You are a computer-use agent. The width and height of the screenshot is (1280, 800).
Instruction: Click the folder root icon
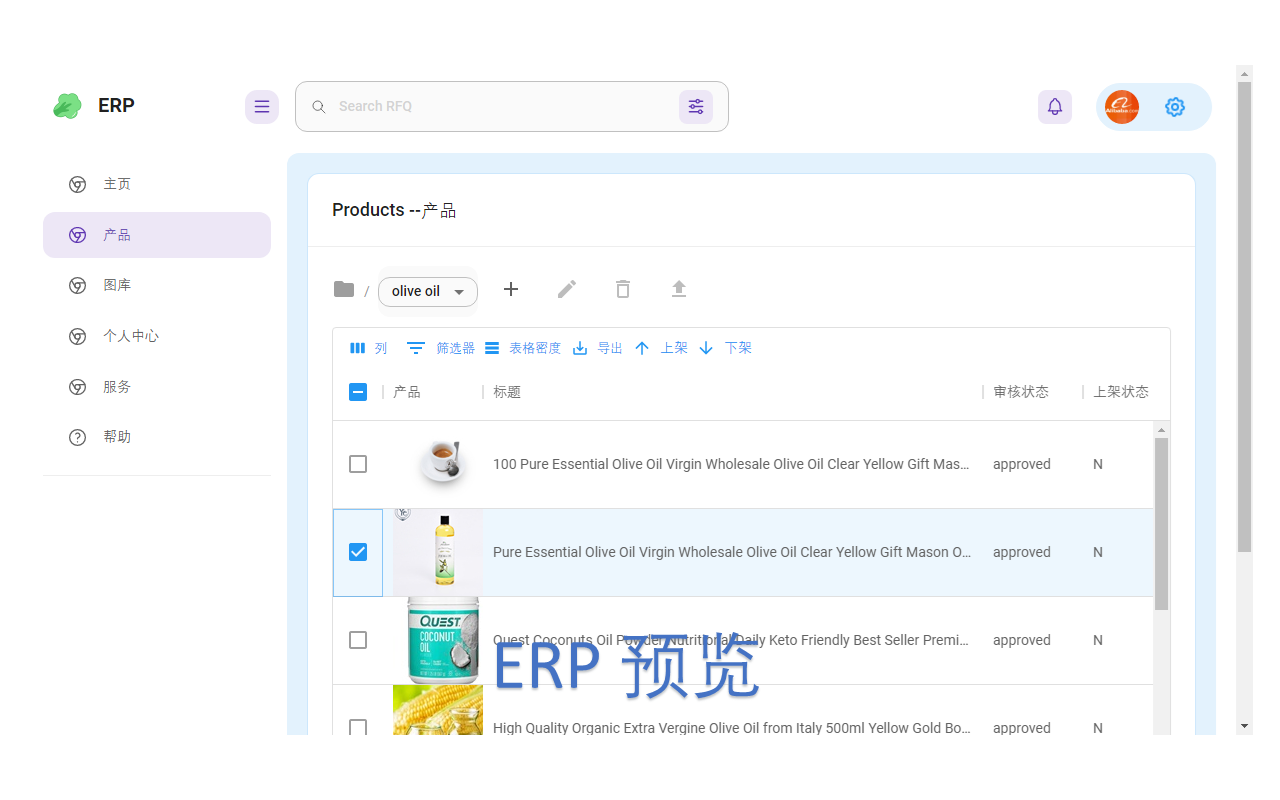(344, 289)
